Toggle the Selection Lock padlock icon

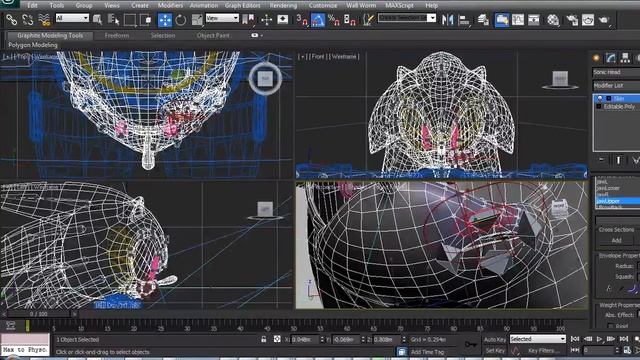click(x=264, y=339)
